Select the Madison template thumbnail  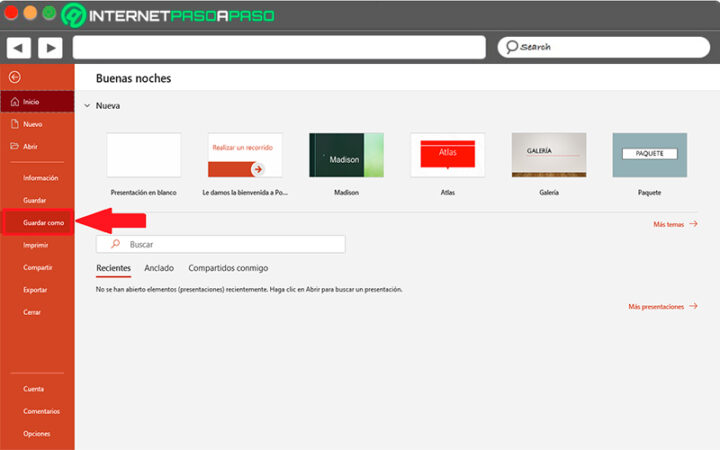(x=346, y=155)
